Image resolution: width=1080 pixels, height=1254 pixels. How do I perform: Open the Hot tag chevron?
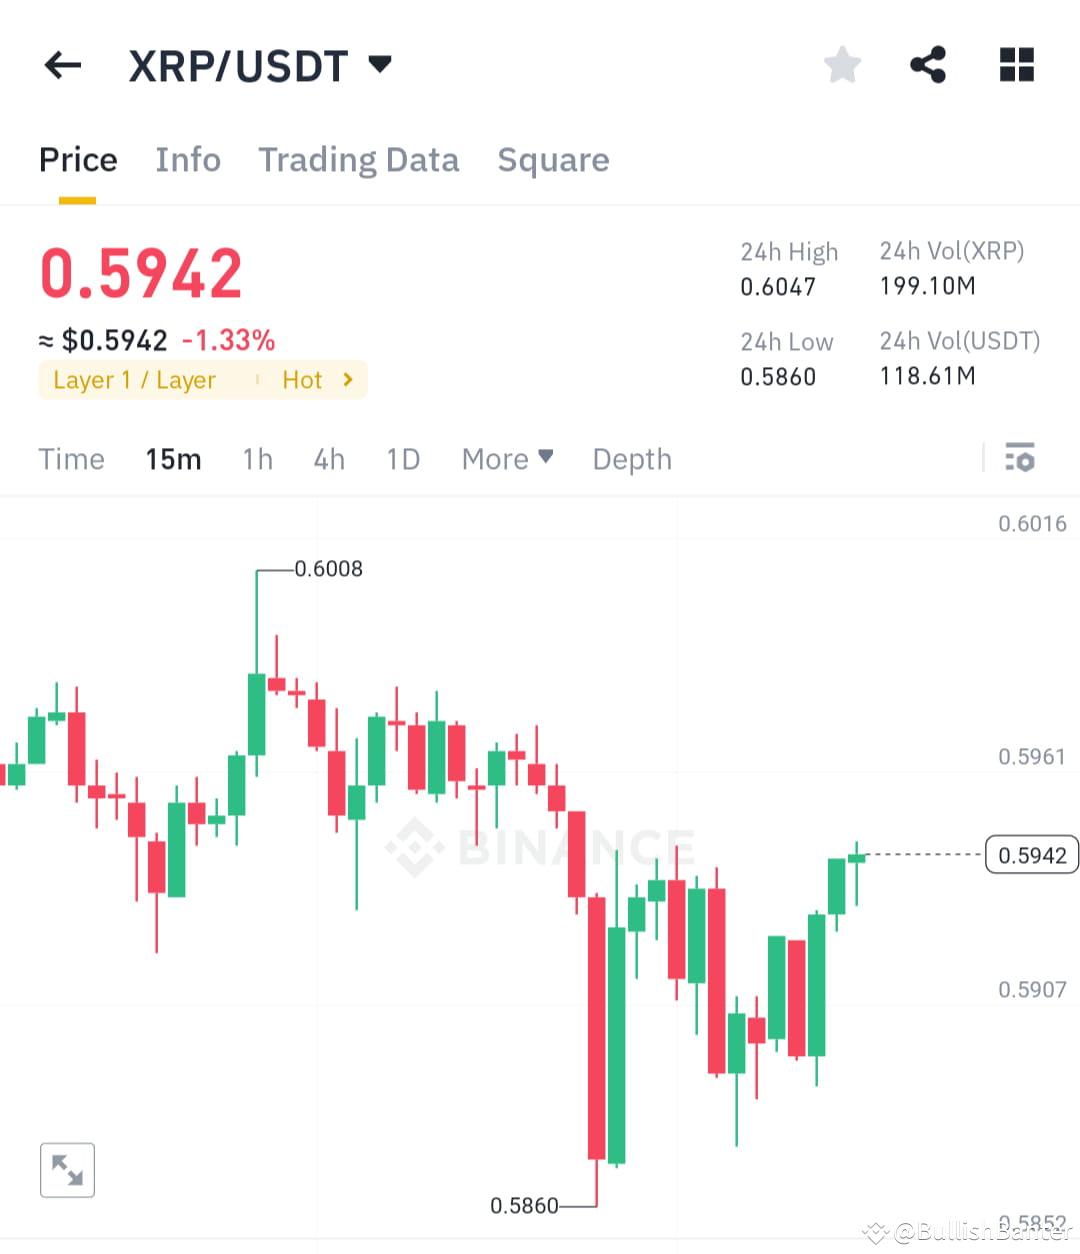point(348,379)
